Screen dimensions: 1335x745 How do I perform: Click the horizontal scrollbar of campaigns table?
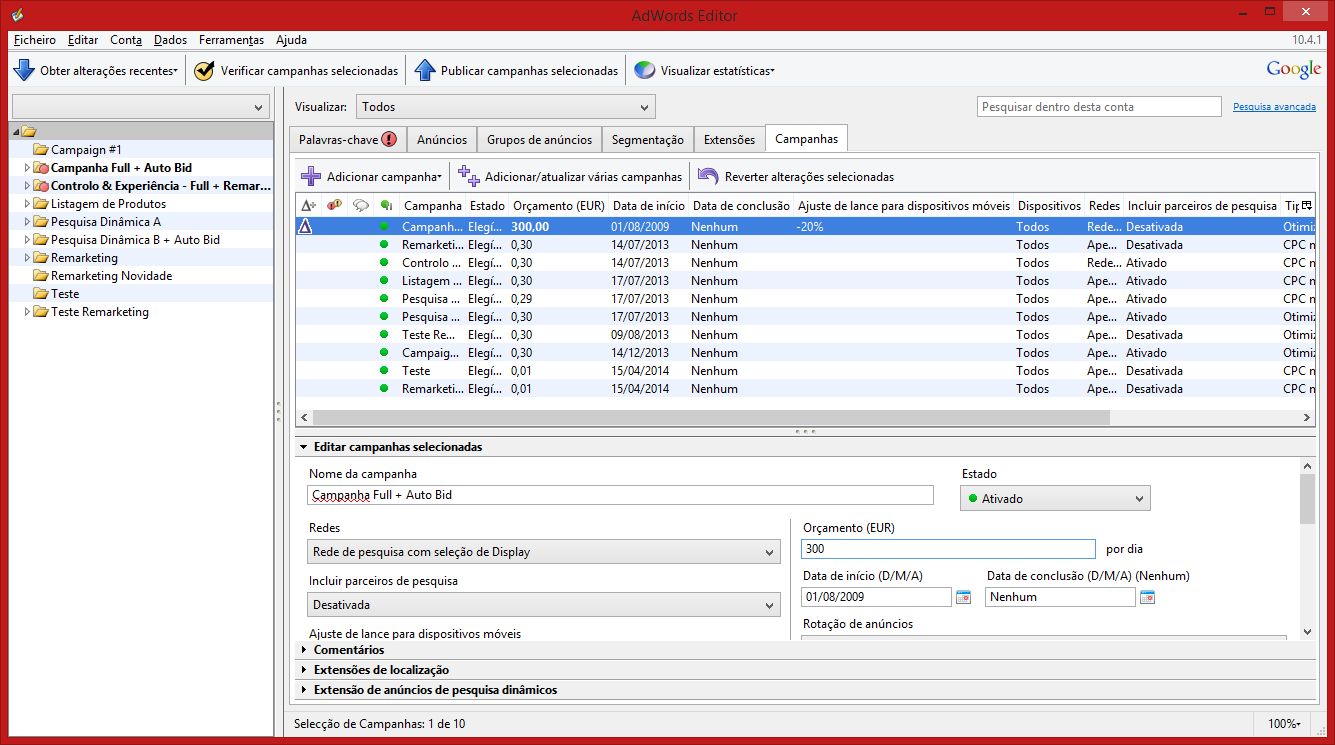tap(710, 417)
